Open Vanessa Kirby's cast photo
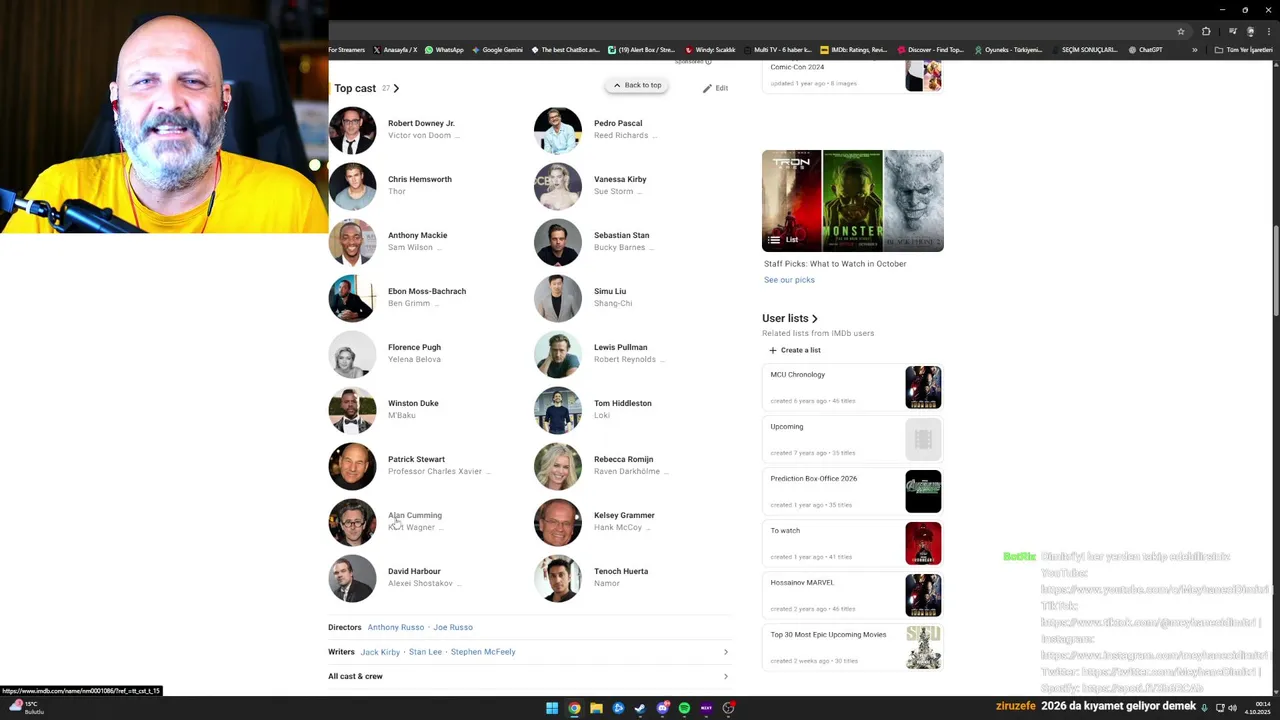The width and height of the screenshot is (1280, 720). [x=558, y=186]
